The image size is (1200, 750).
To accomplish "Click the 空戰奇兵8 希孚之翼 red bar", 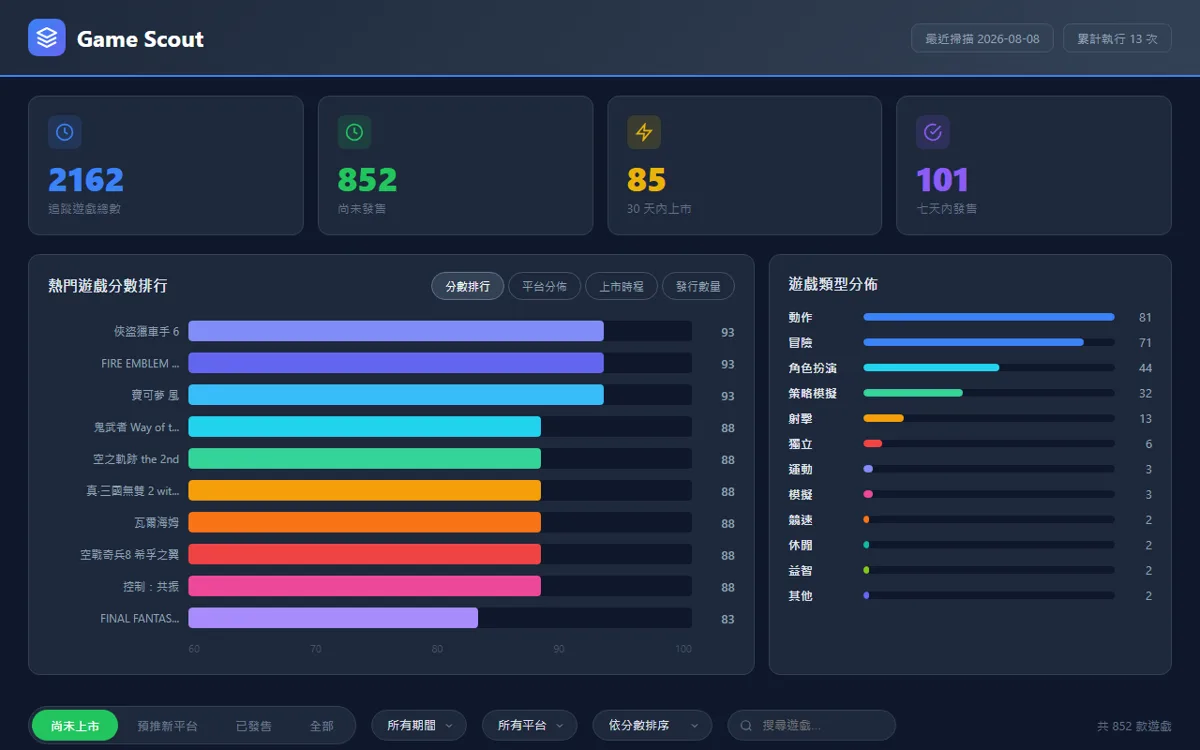I will click(365, 555).
